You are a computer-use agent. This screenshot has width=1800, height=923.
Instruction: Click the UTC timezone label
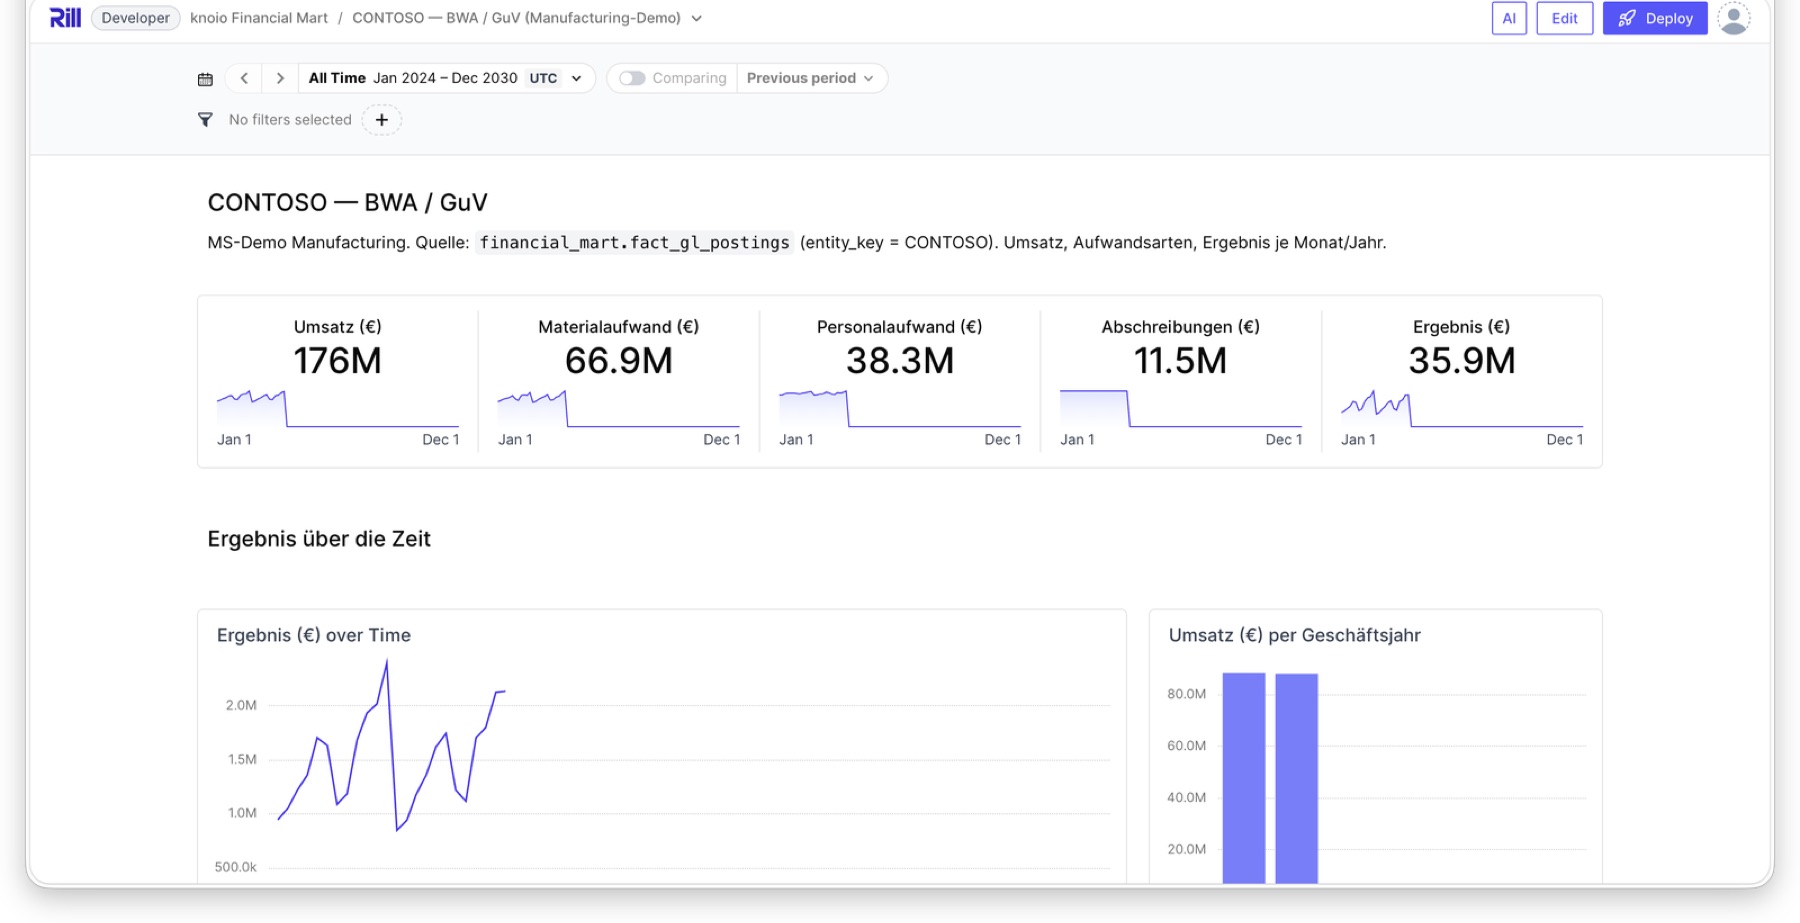(x=543, y=78)
